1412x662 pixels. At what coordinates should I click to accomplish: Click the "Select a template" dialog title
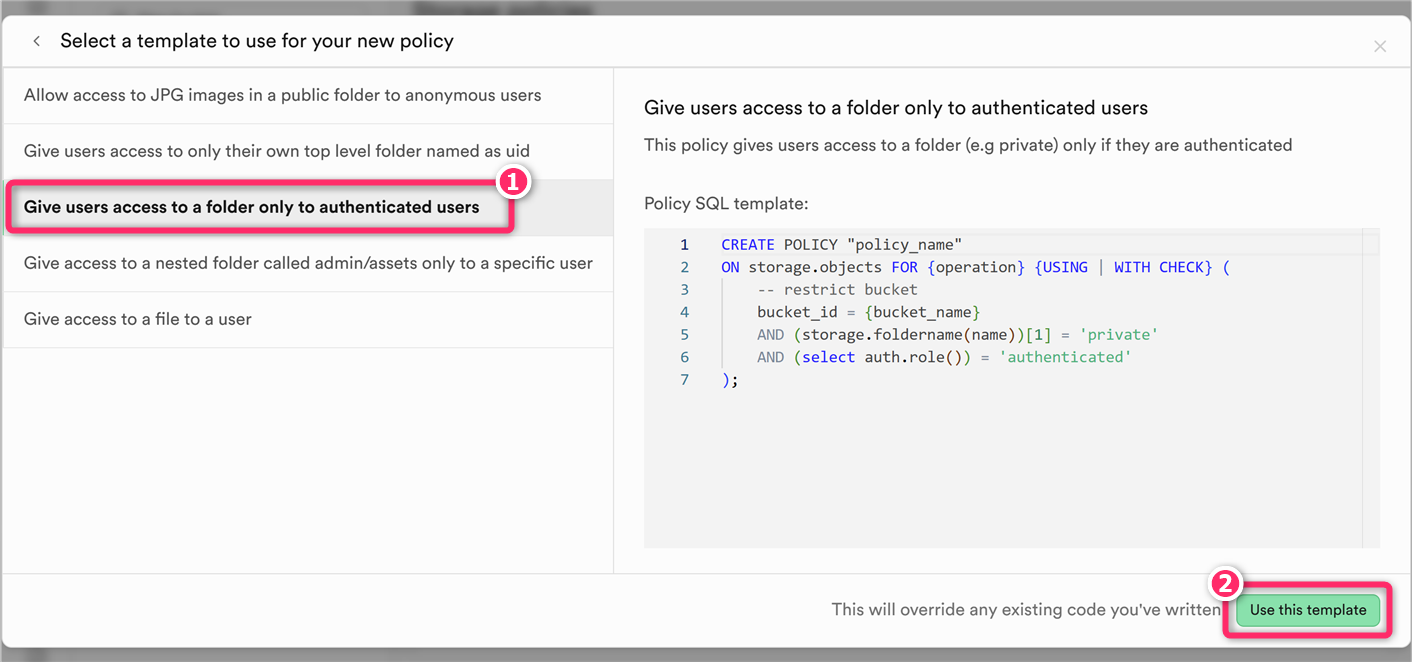pyautogui.click(x=257, y=41)
